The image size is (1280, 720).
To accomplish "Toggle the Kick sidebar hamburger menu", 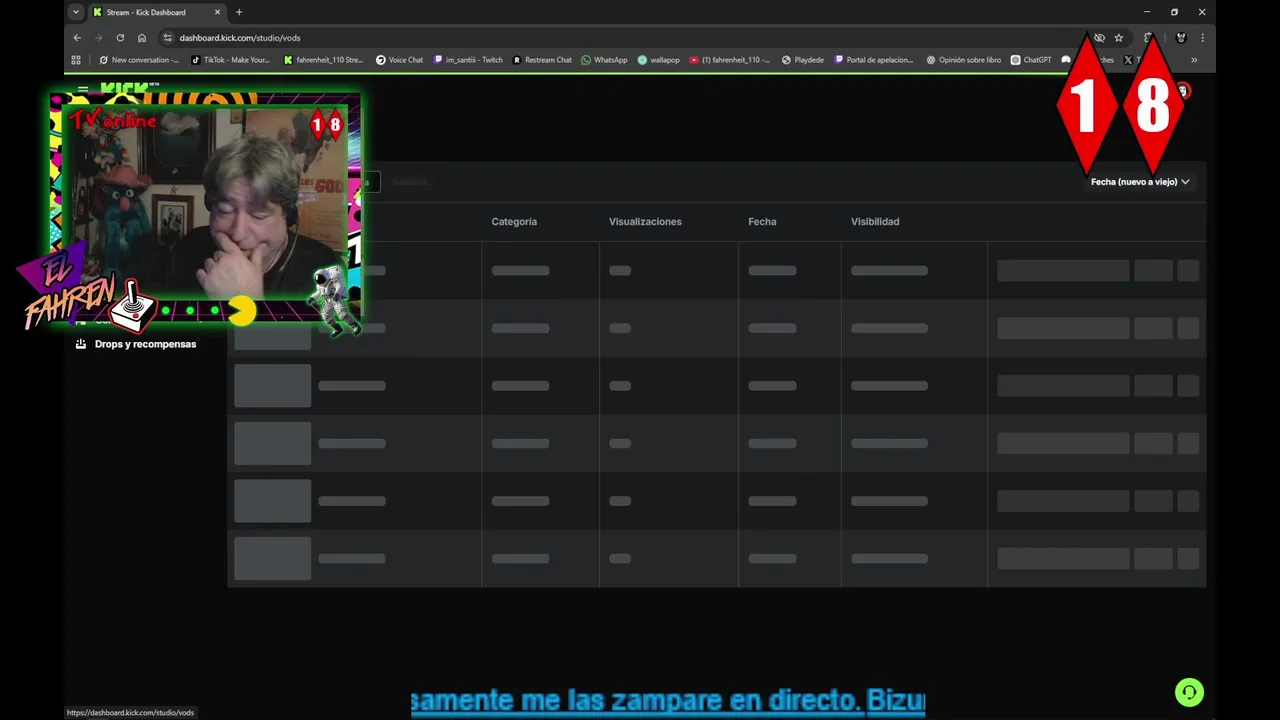I will (83, 89).
